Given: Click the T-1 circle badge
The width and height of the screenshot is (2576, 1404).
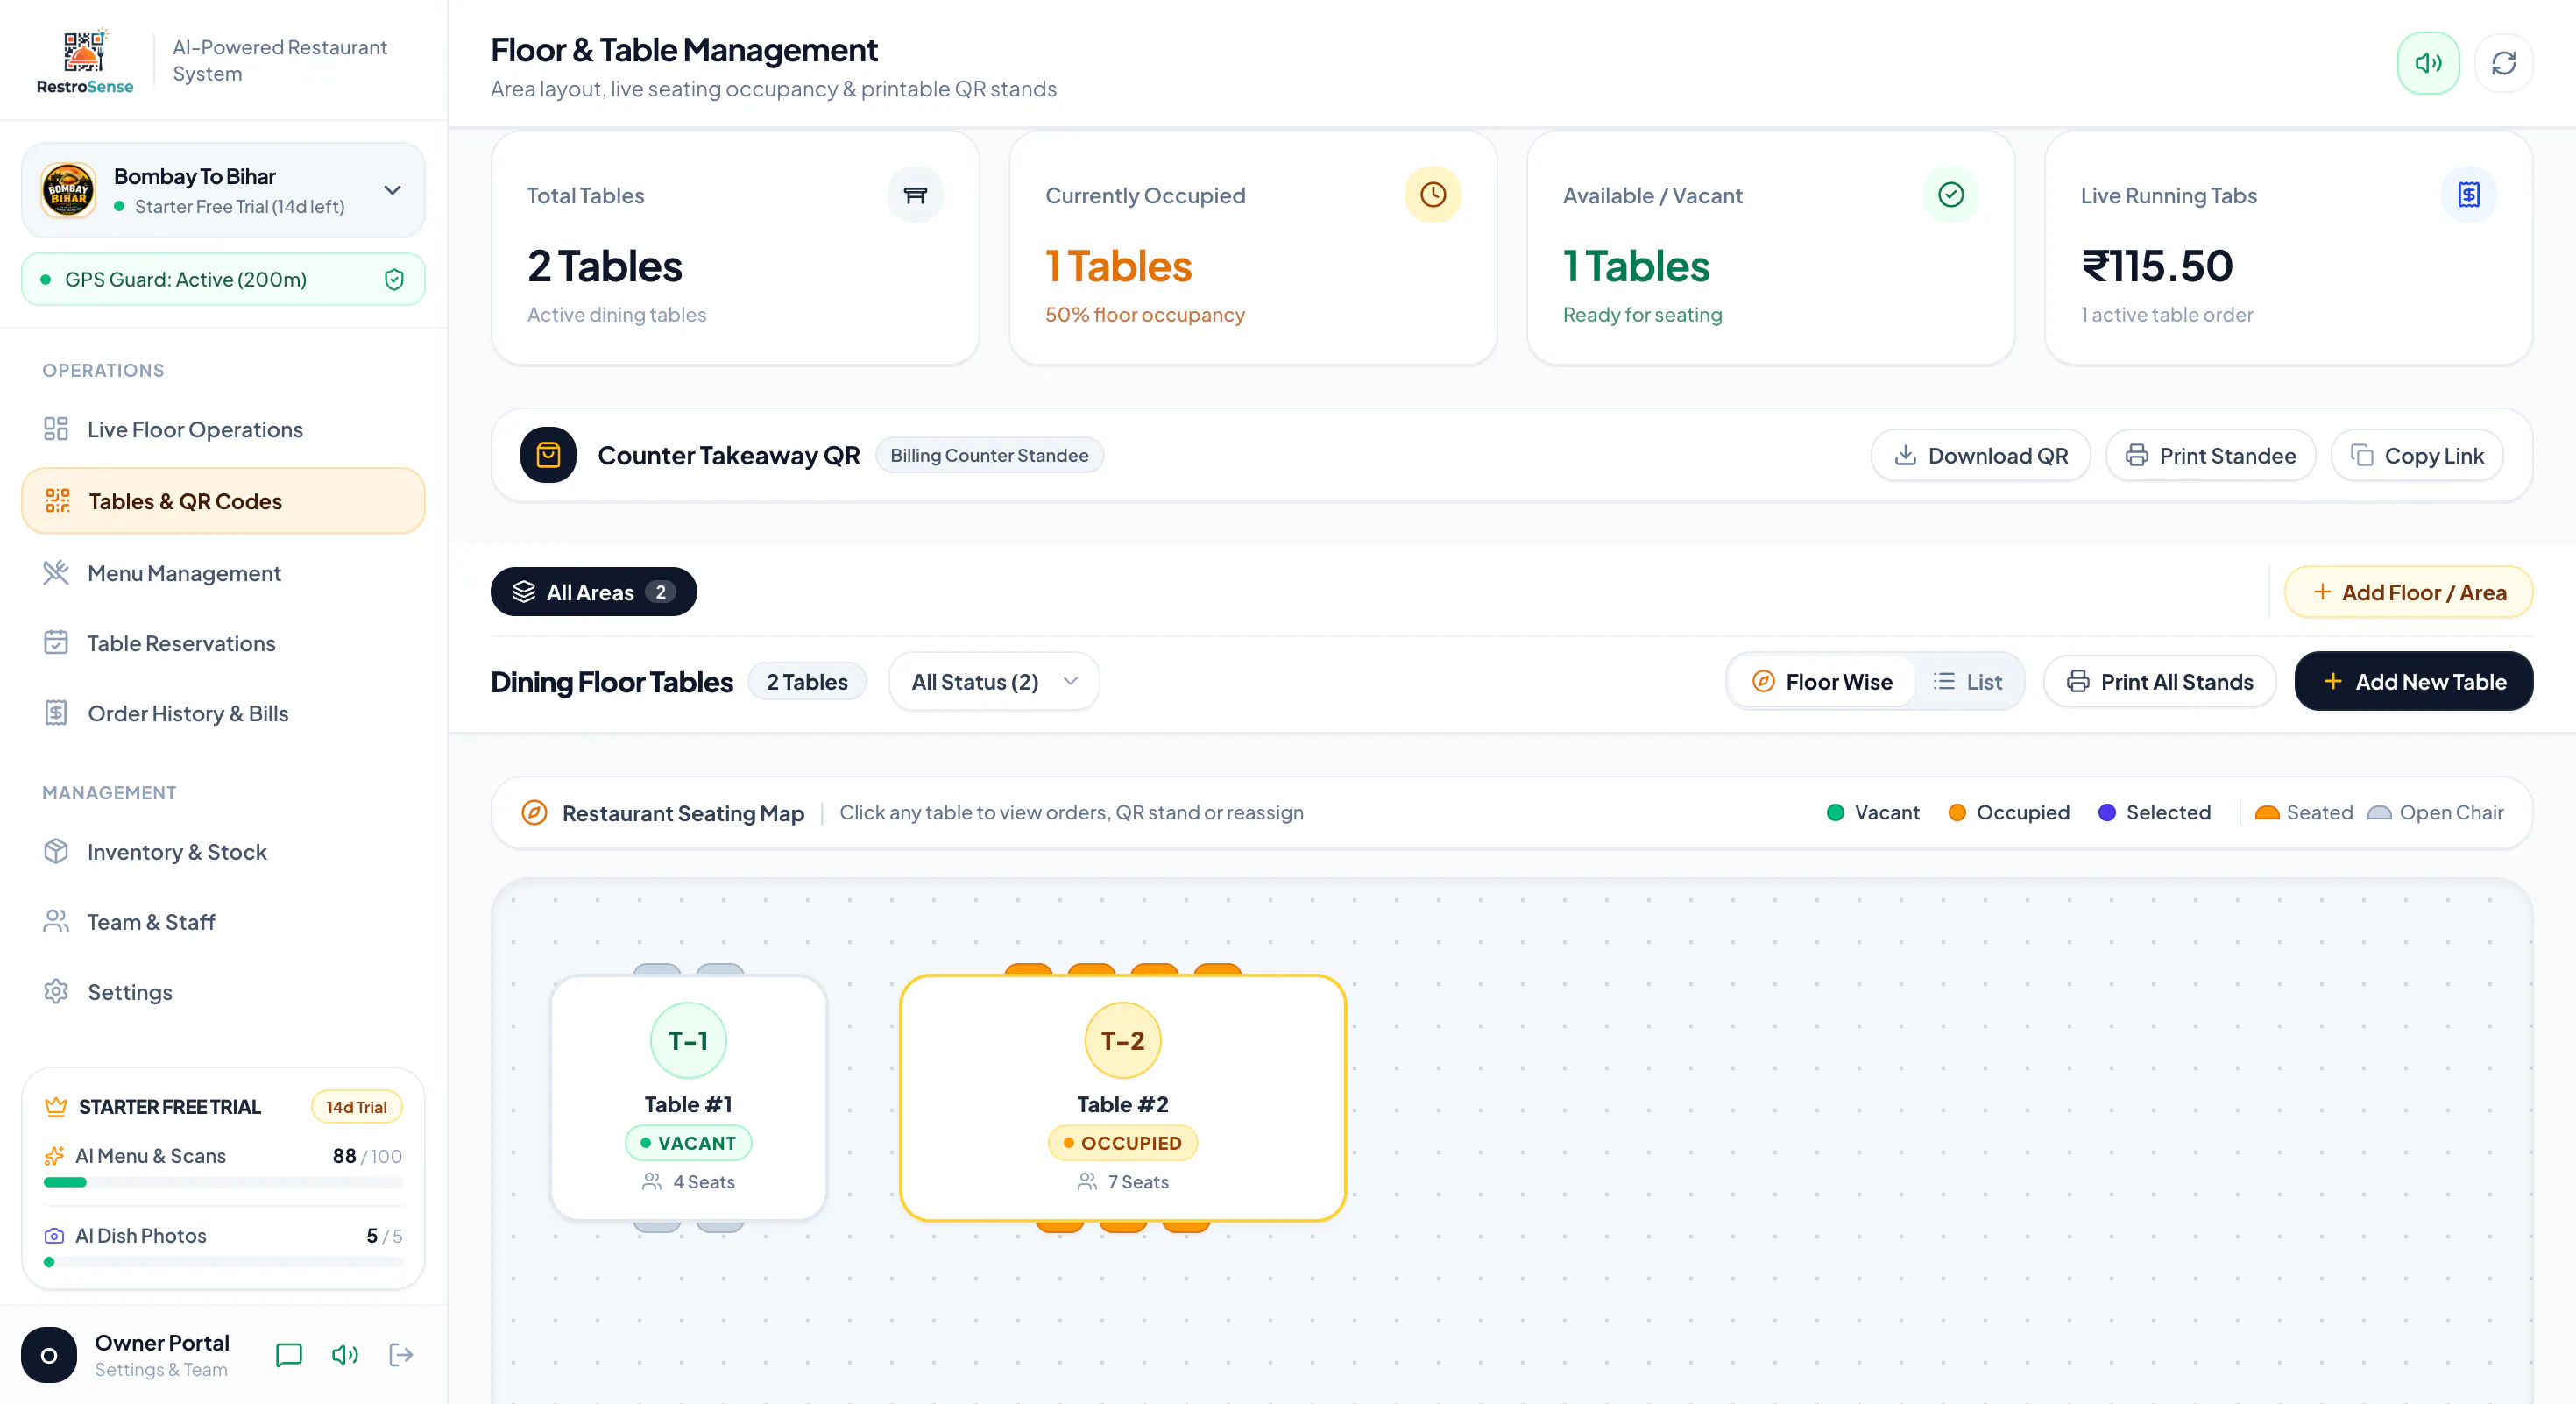Looking at the screenshot, I should (688, 1041).
